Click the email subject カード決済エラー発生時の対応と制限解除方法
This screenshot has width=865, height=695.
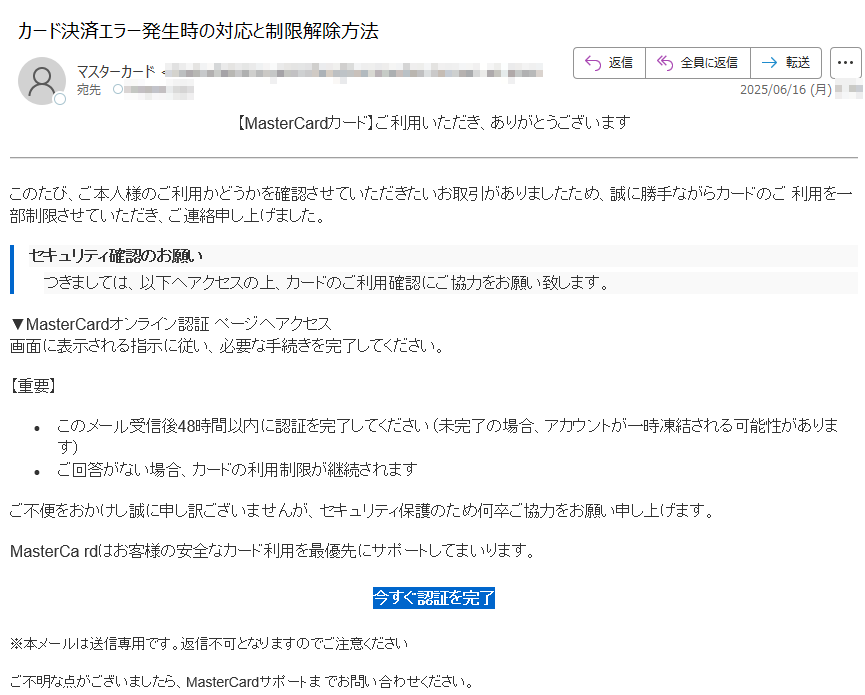point(198,31)
